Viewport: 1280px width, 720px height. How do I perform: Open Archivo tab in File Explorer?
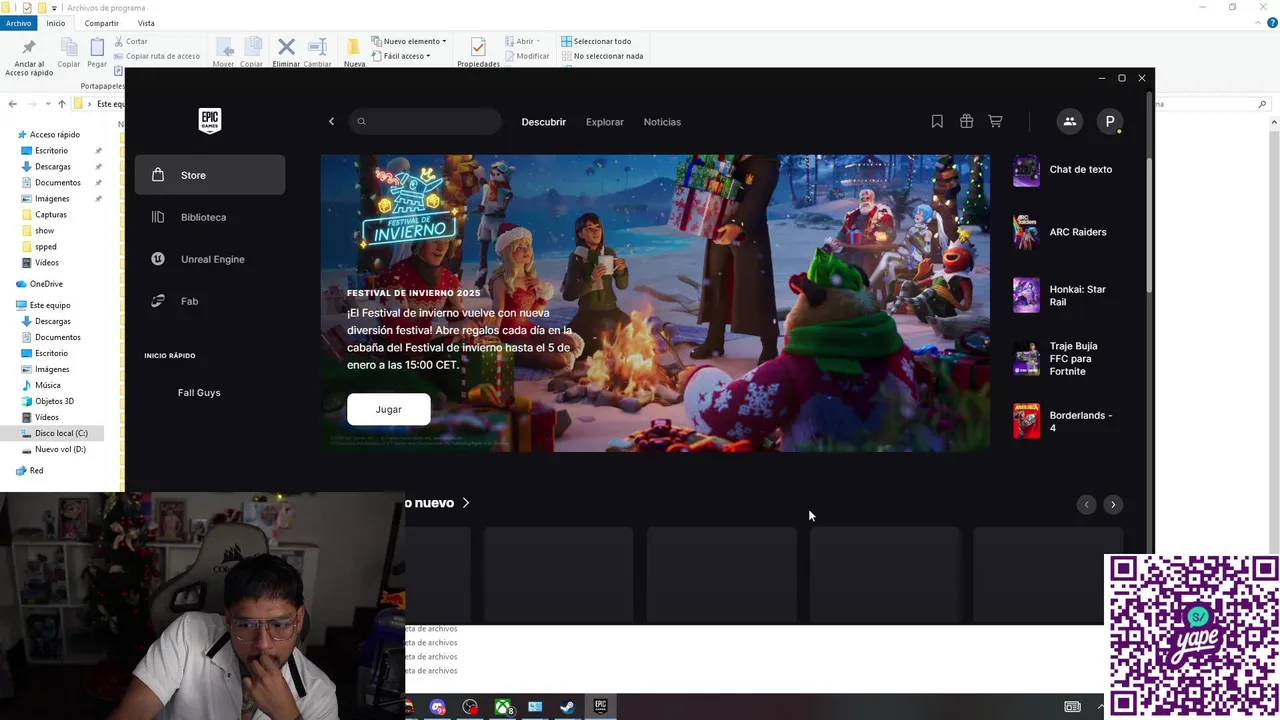click(19, 23)
